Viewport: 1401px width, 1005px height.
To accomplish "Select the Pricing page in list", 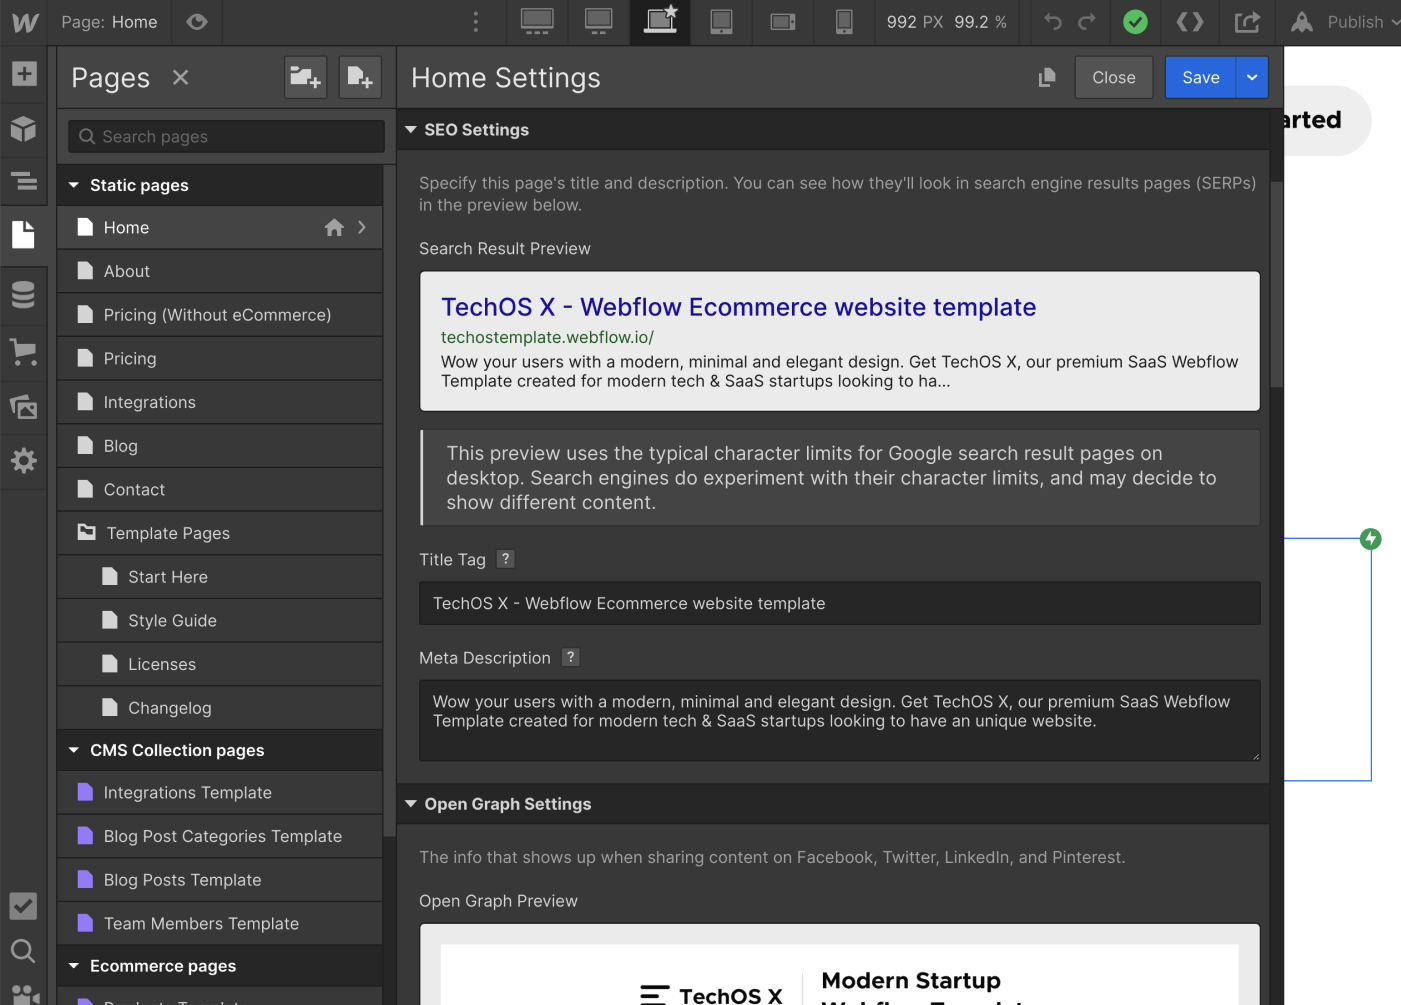I will [x=130, y=359].
